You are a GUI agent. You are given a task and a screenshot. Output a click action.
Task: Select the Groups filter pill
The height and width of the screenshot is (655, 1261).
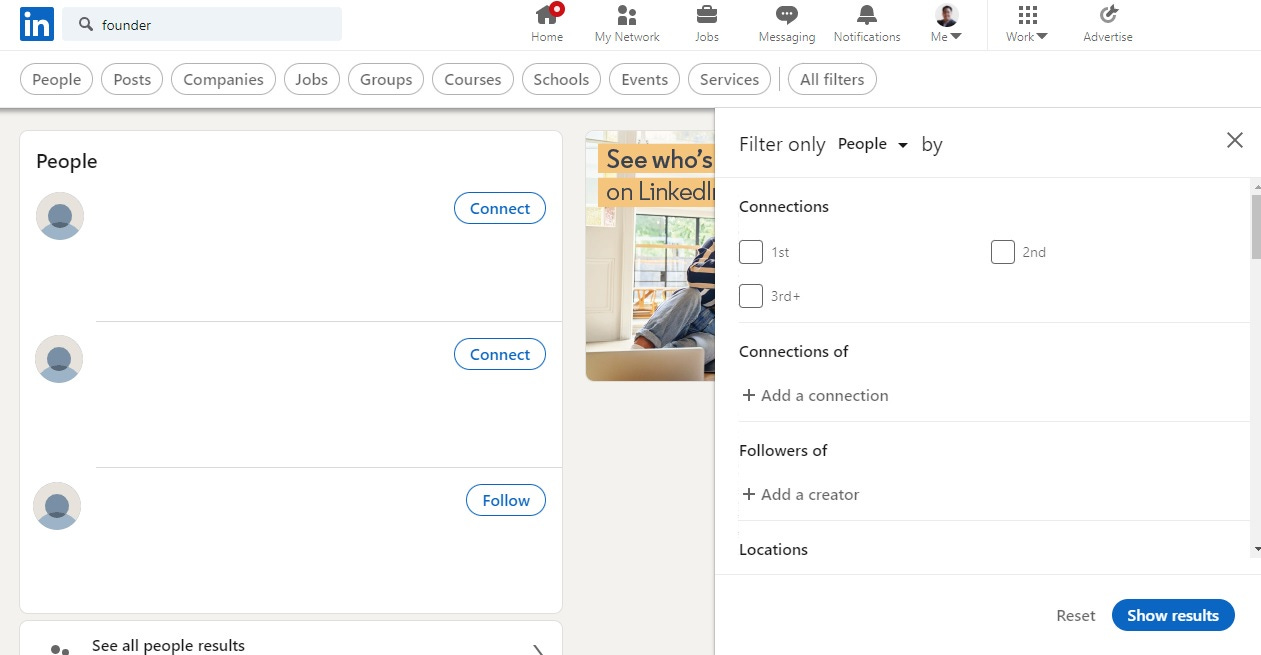[386, 80]
